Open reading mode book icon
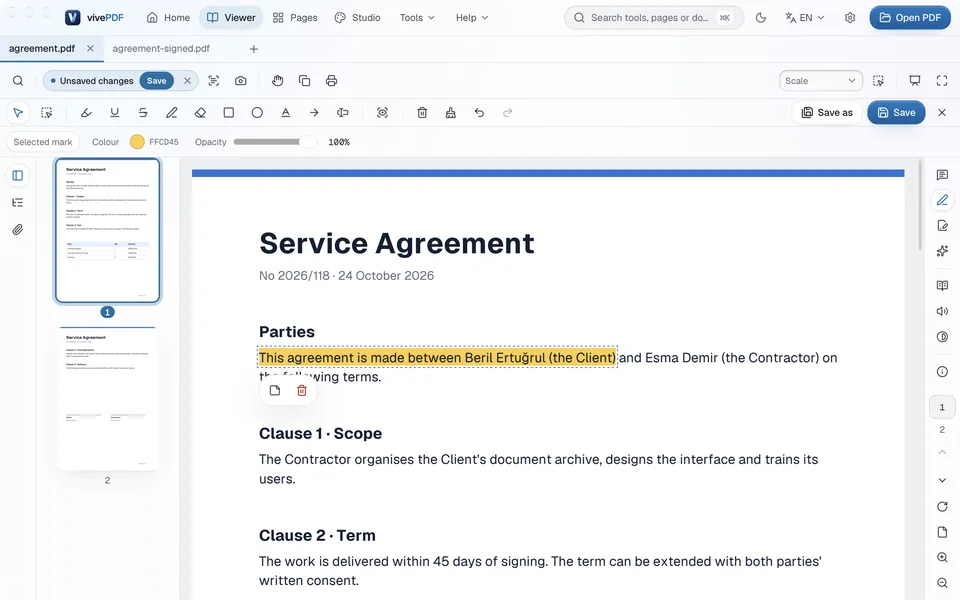The height and width of the screenshot is (600, 960). click(x=942, y=285)
